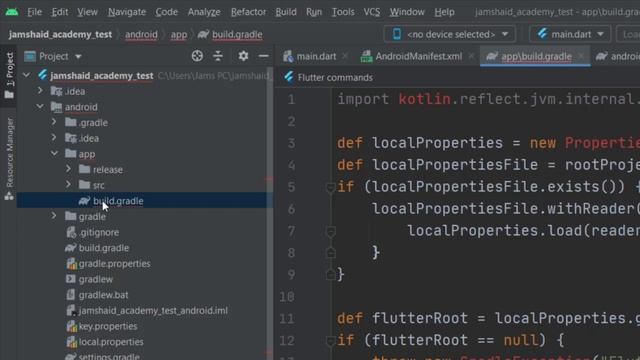
Task: Toggle the 1: Project side tool window
Action: 9,76
